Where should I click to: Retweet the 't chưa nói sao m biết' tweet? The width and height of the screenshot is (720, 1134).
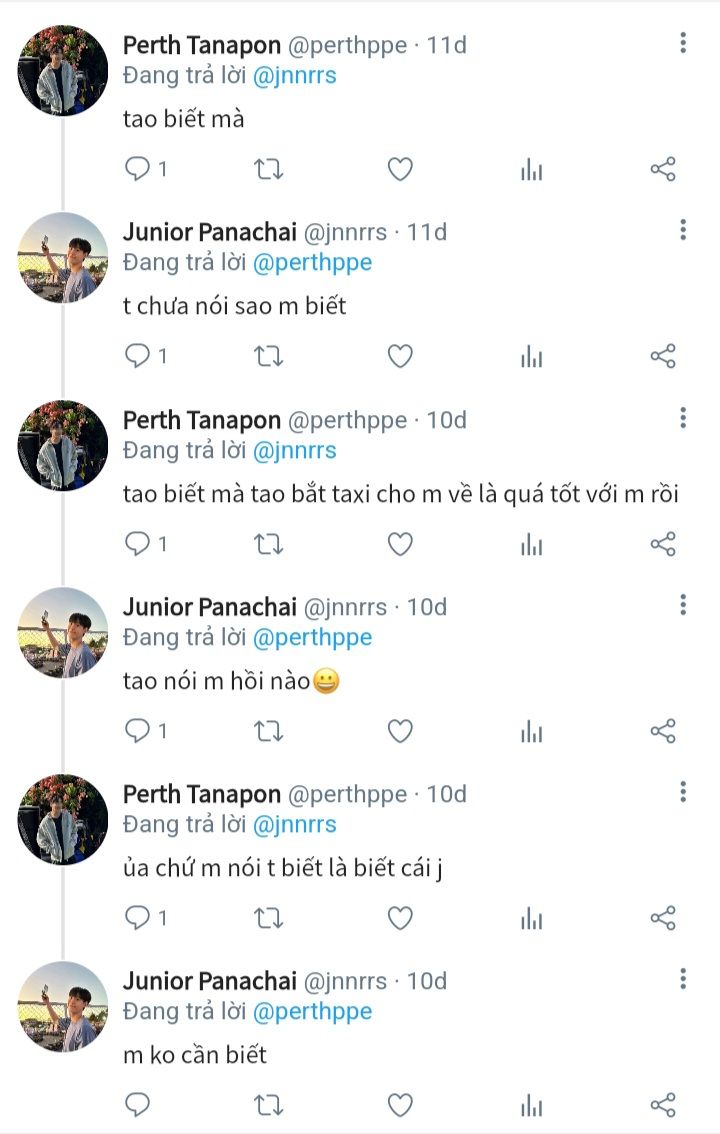tap(269, 356)
